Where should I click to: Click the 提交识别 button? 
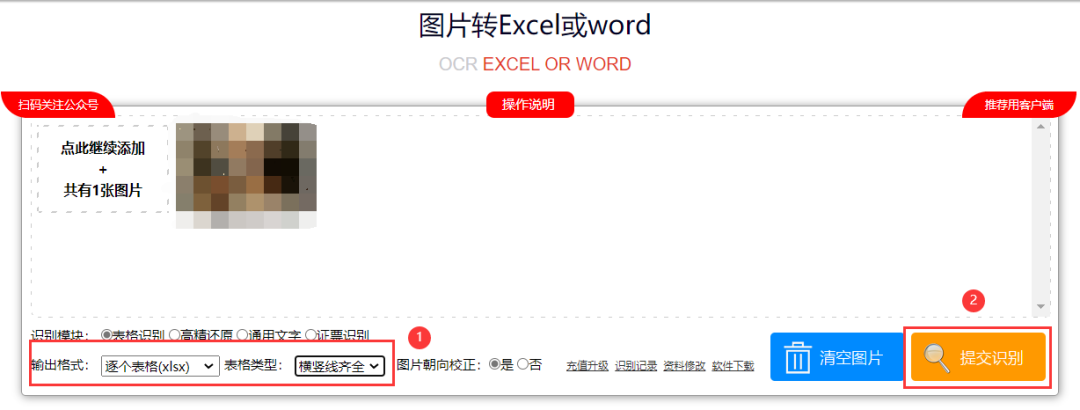coord(978,357)
